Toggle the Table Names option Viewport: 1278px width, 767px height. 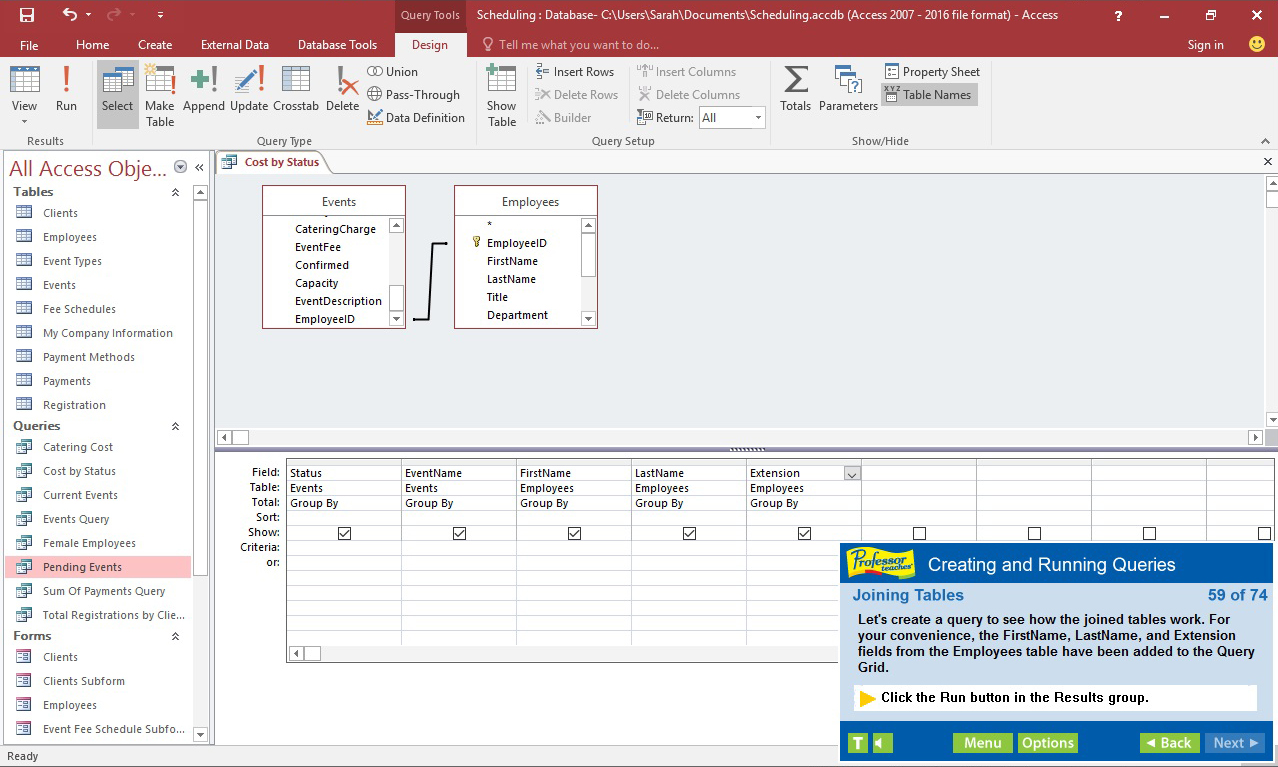[929, 94]
